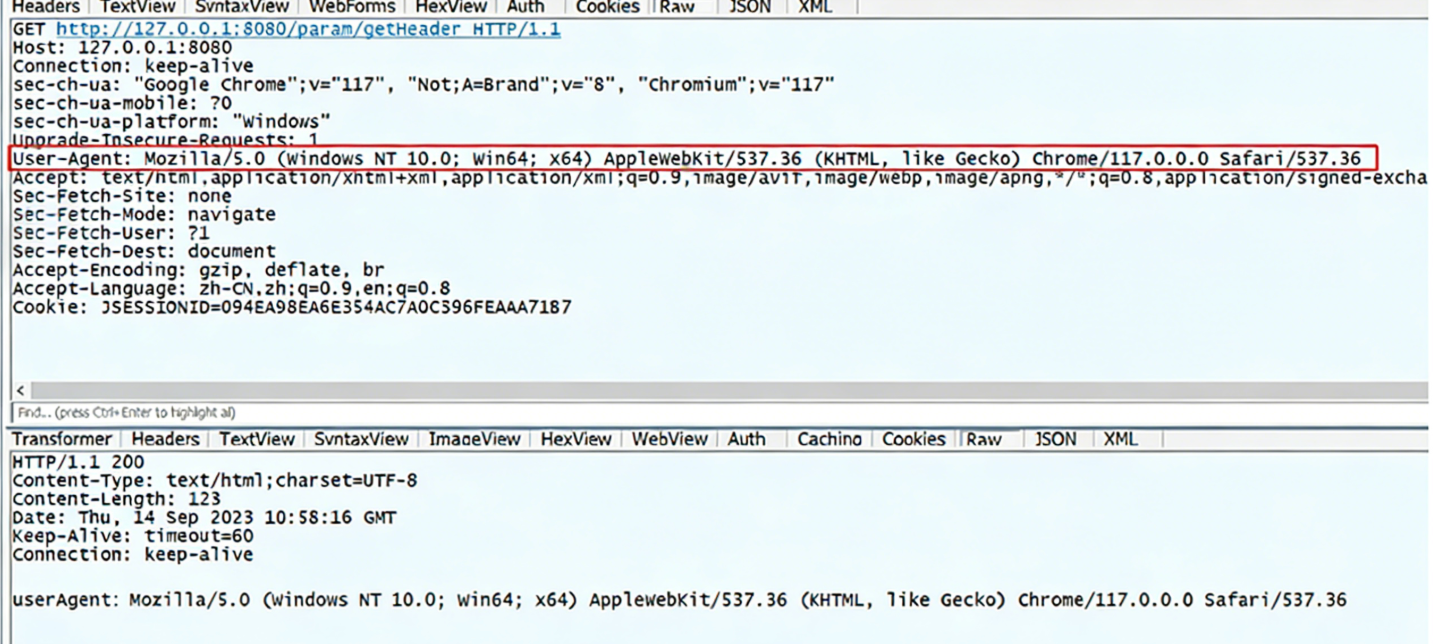
Task: Open the response ImageView tab
Action: tap(474, 439)
